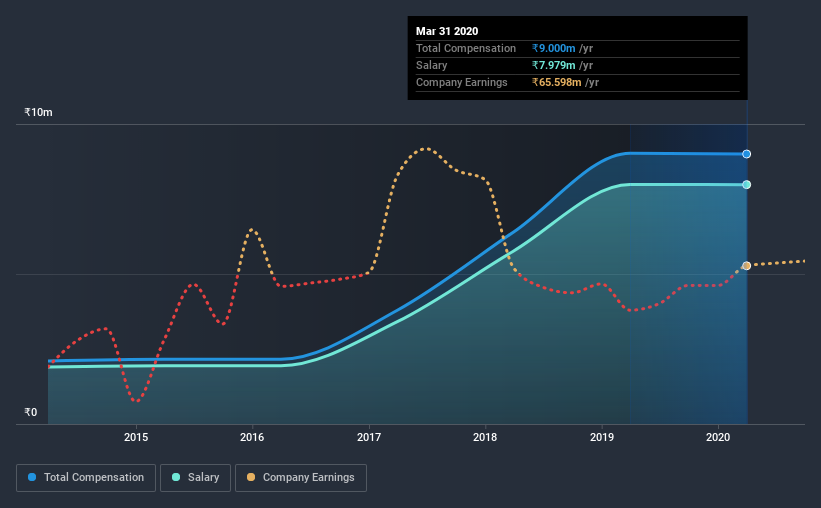
Task: Click the ₹9.000m total compensation value
Action: (553, 48)
